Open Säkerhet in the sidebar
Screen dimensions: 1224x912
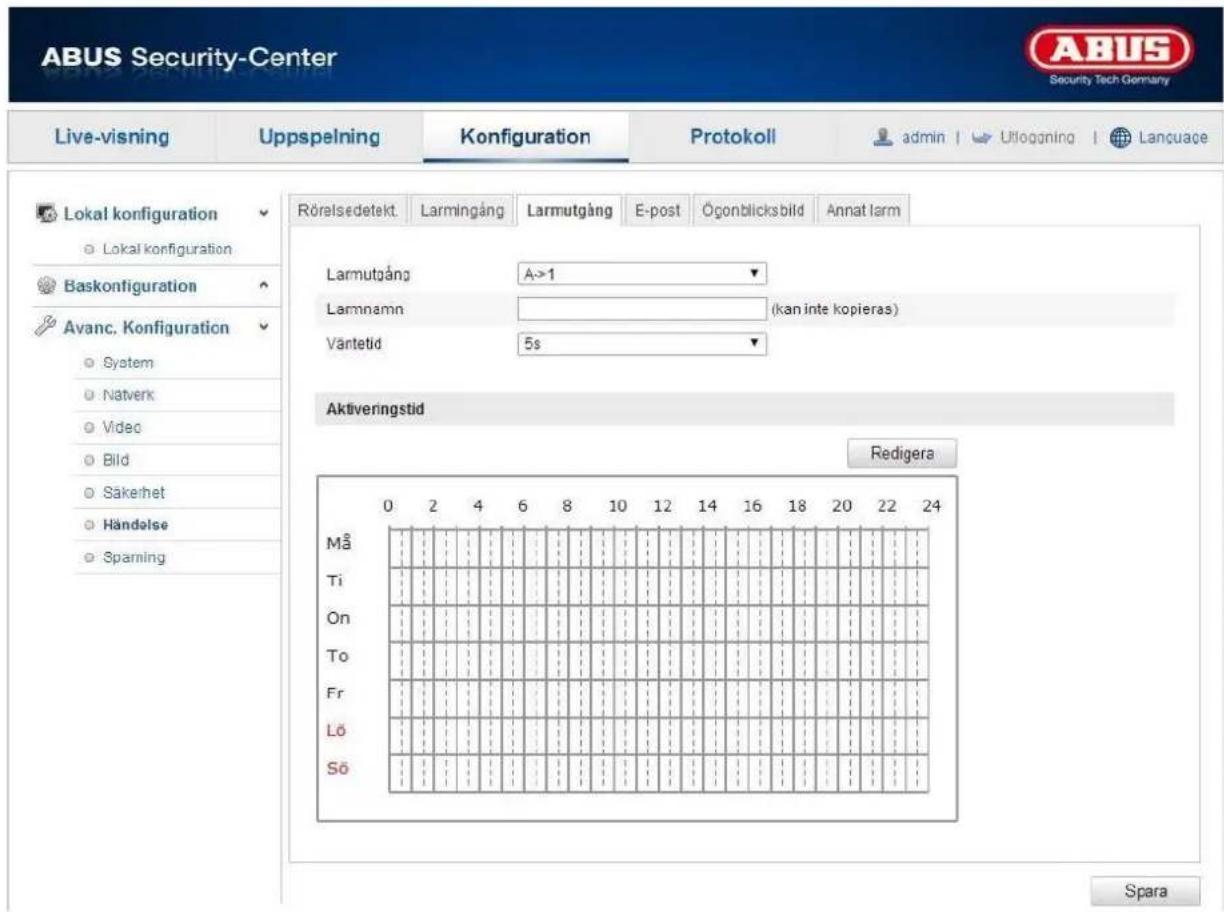coord(133,492)
